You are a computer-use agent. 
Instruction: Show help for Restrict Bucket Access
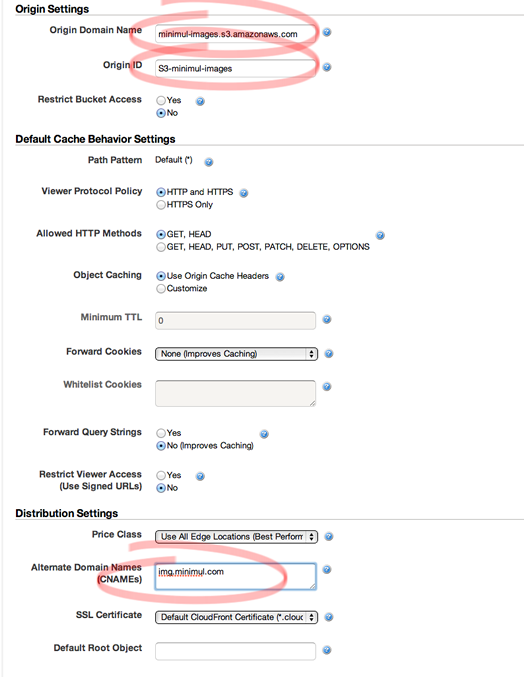tap(200, 101)
